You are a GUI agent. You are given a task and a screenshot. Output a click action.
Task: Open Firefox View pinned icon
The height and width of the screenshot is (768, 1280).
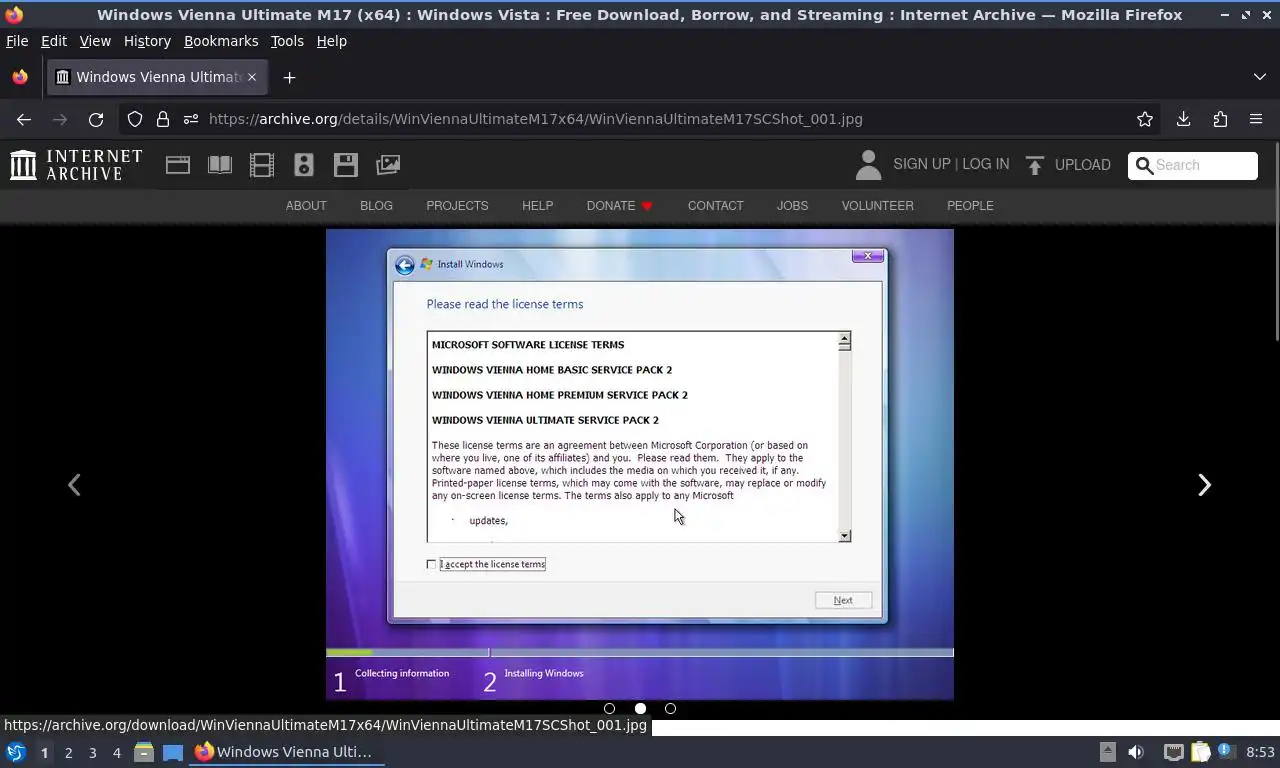[x=19, y=77]
